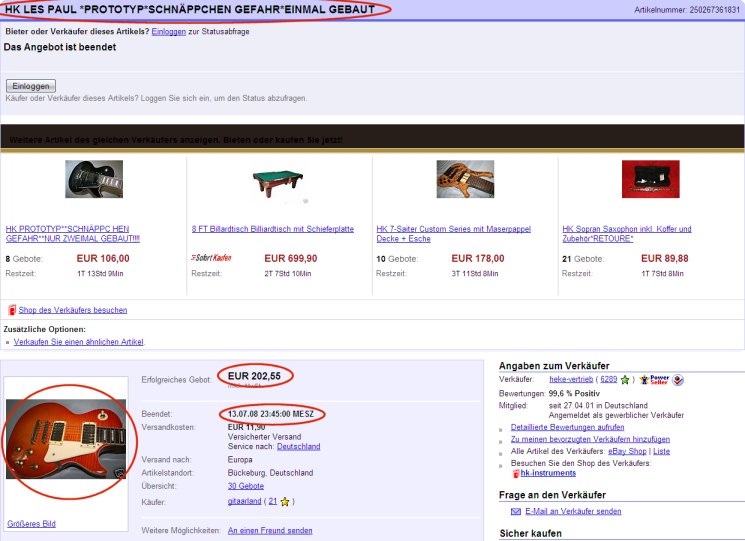Click the red shop icon beside Shop des Verkäufers
This screenshot has width=745, height=541.
[12, 310]
